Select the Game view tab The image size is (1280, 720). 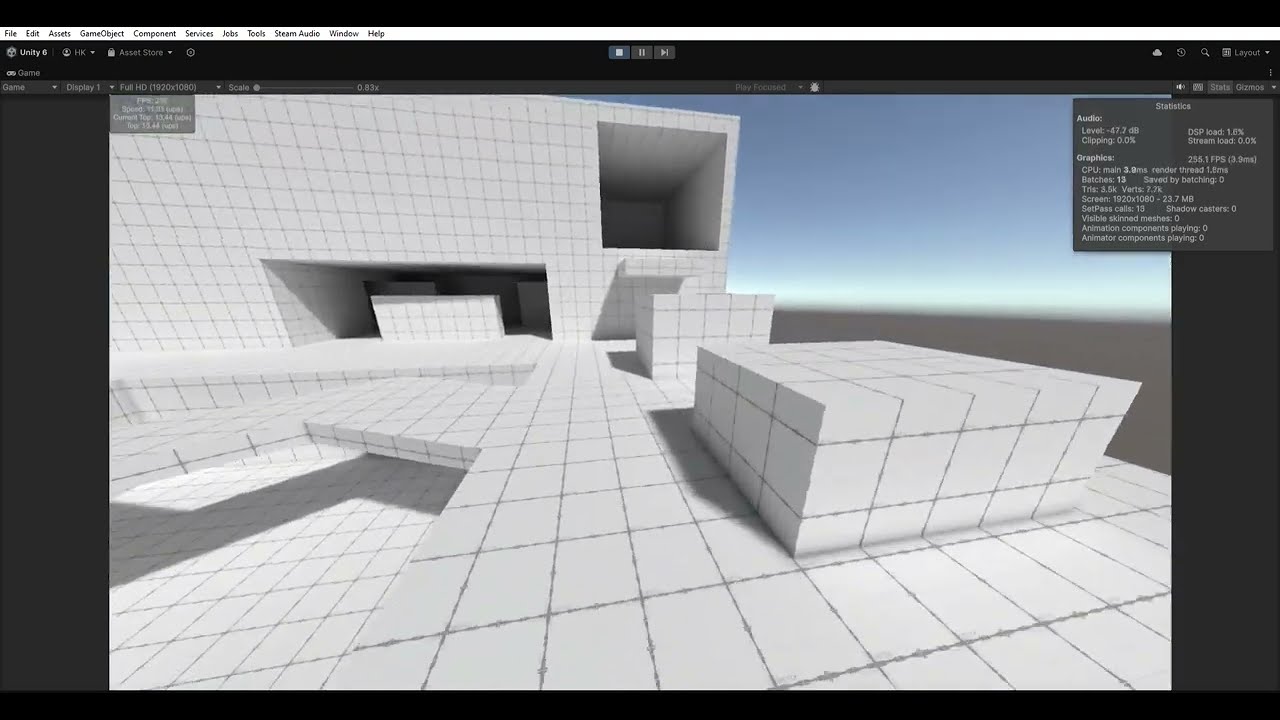tap(23, 73)
